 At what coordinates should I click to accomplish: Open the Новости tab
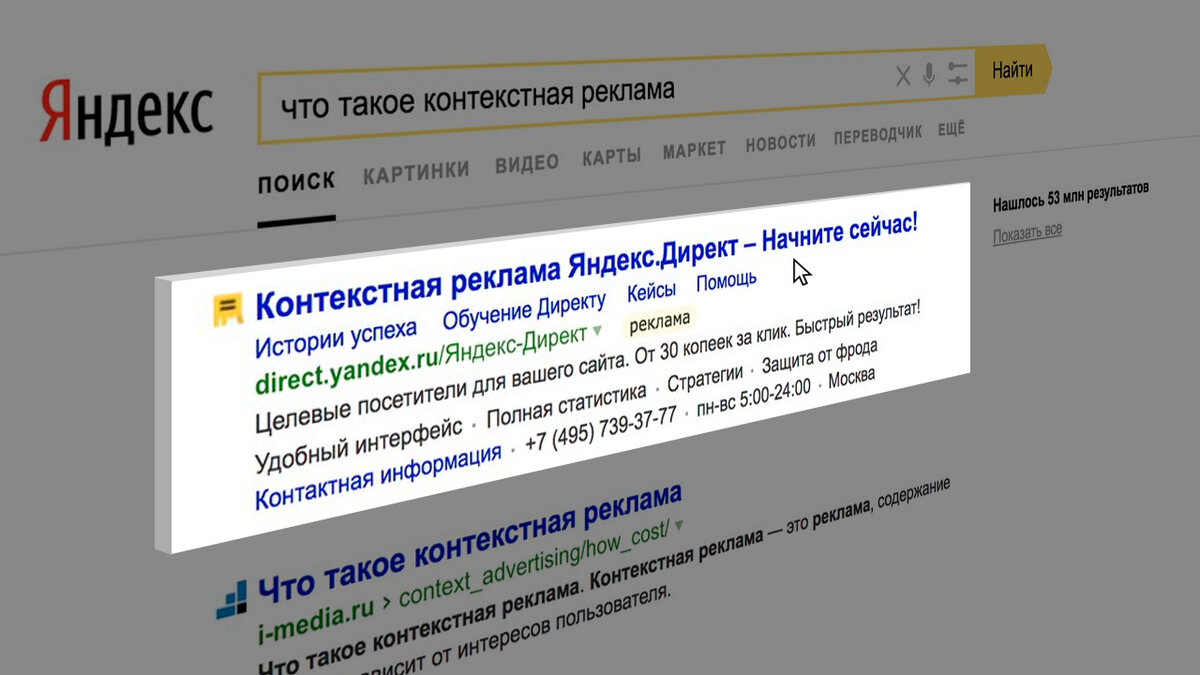tap(780, 144)
